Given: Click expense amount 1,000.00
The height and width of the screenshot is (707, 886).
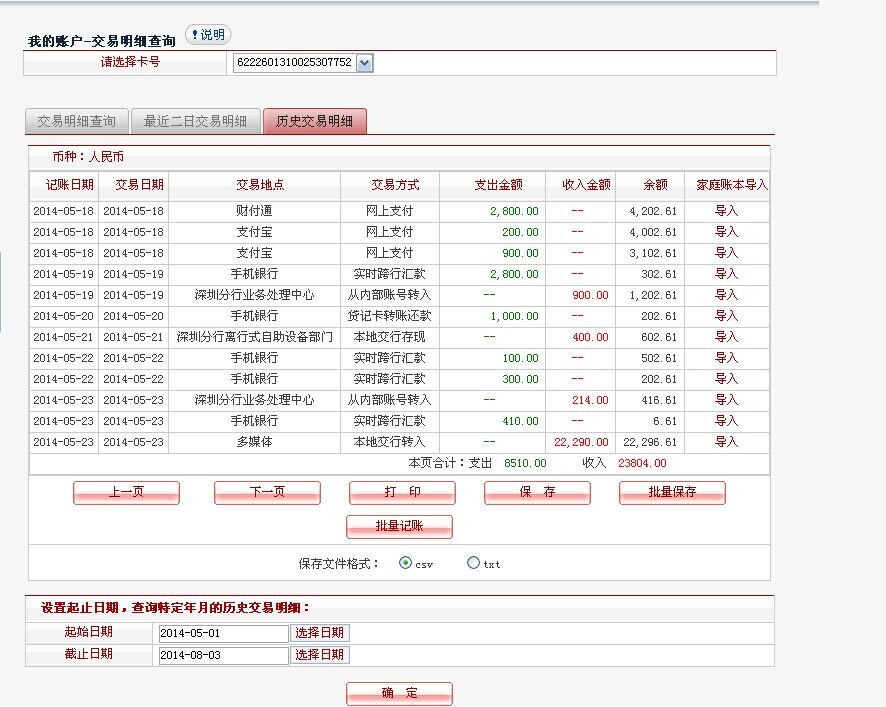Looking at the screenshot, I should 514,316.
